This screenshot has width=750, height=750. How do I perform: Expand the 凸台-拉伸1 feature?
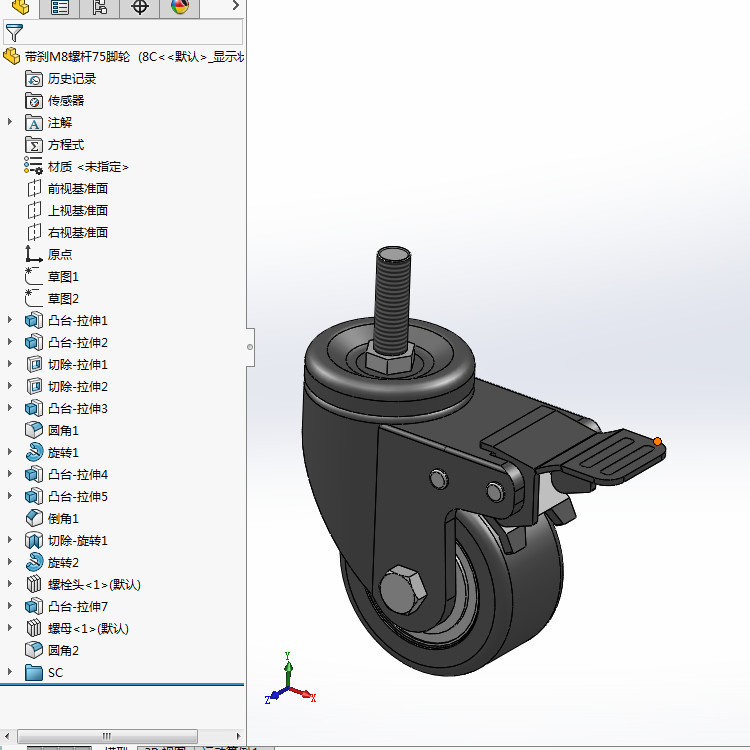(x=10, y=320)
